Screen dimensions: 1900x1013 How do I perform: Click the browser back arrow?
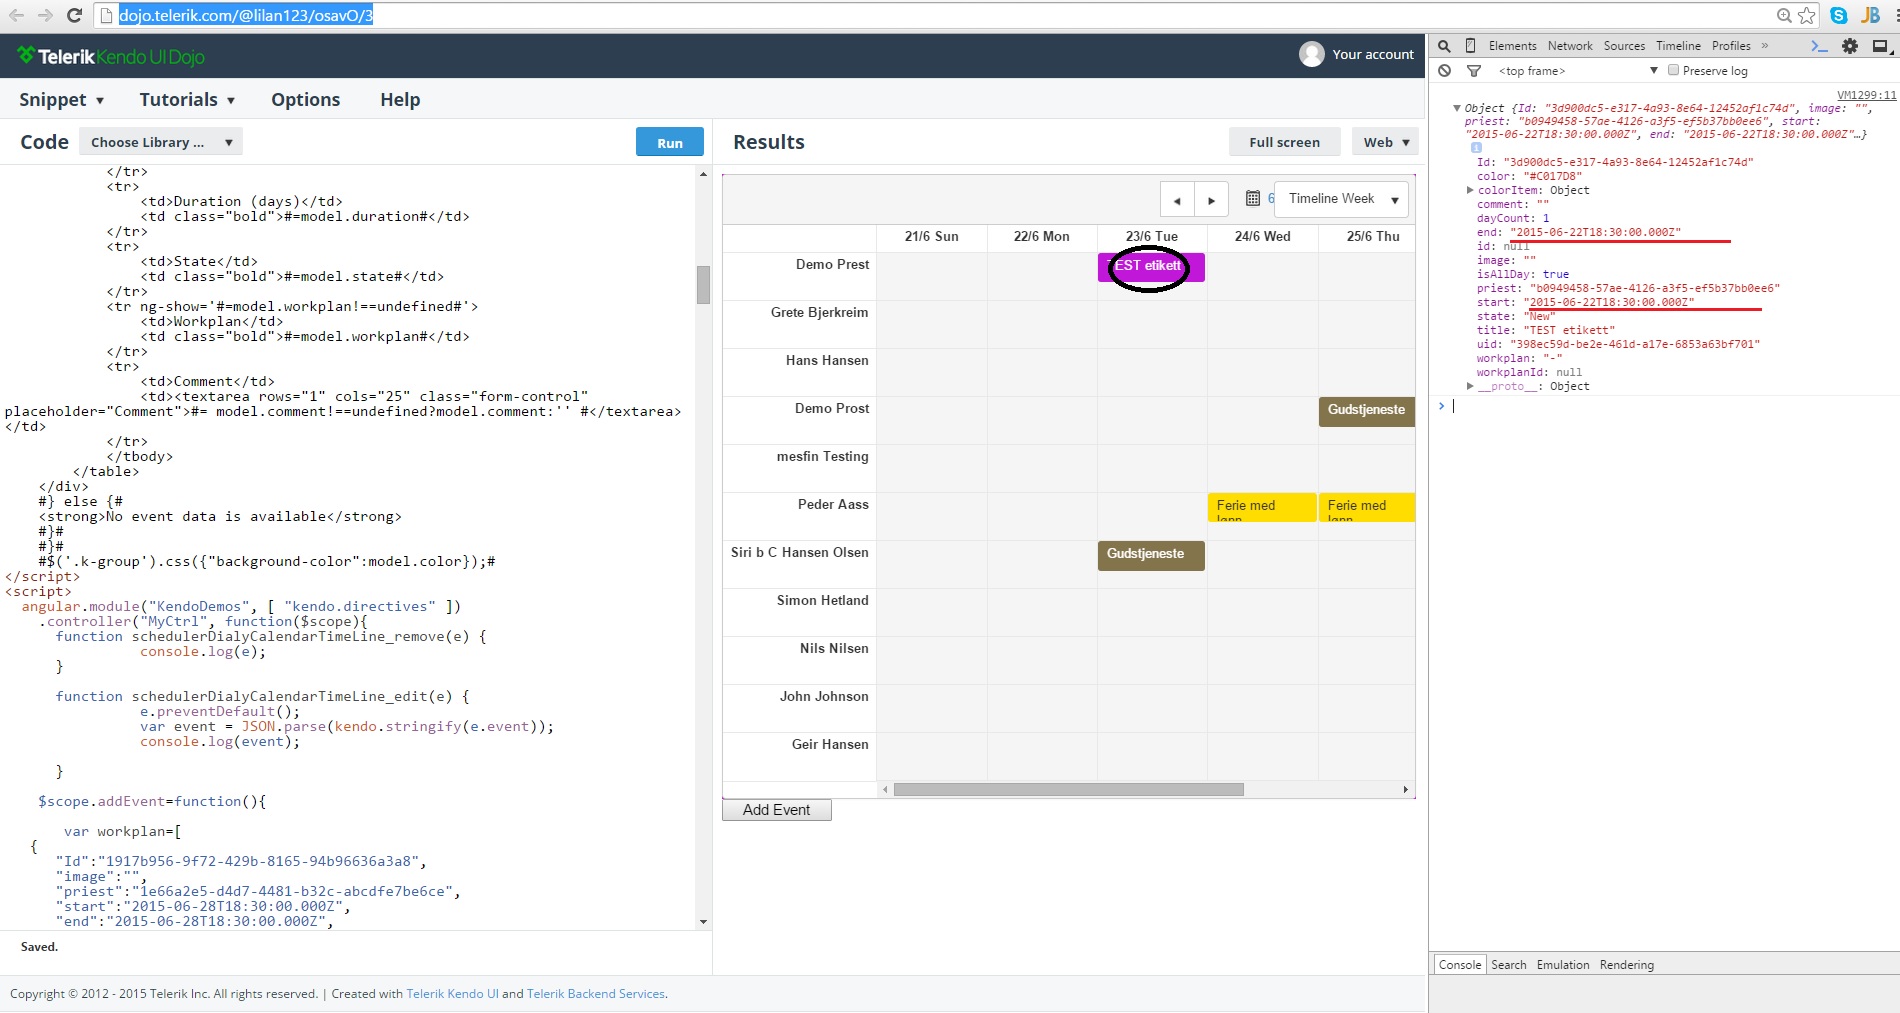click(x=17, y=15)
